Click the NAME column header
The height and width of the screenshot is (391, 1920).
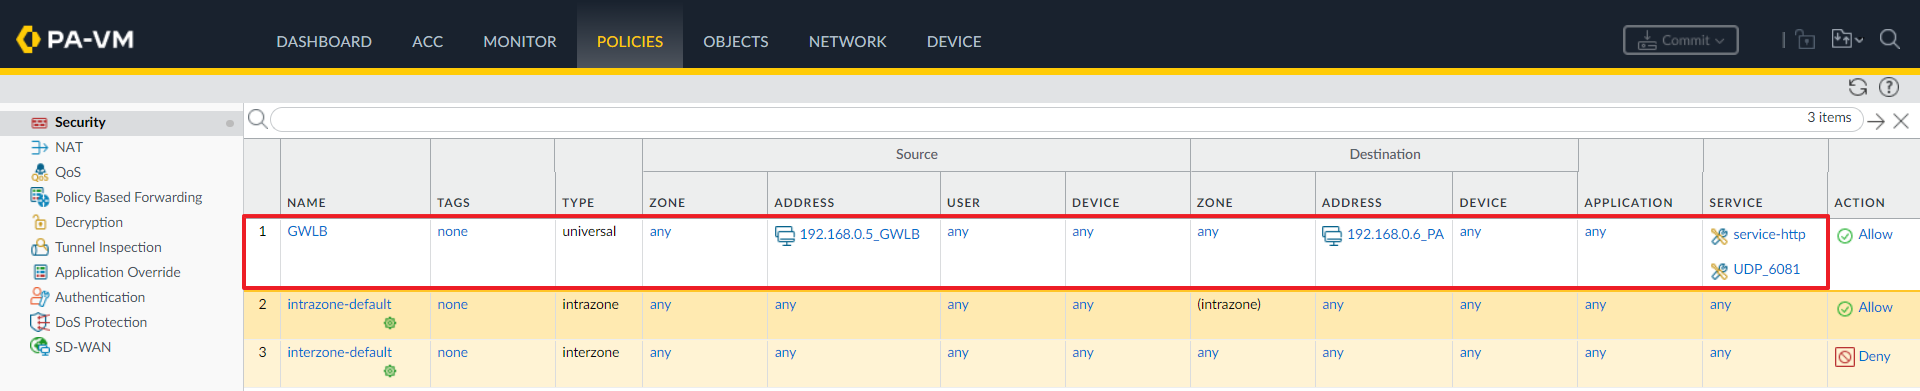(x=306, y=202)
